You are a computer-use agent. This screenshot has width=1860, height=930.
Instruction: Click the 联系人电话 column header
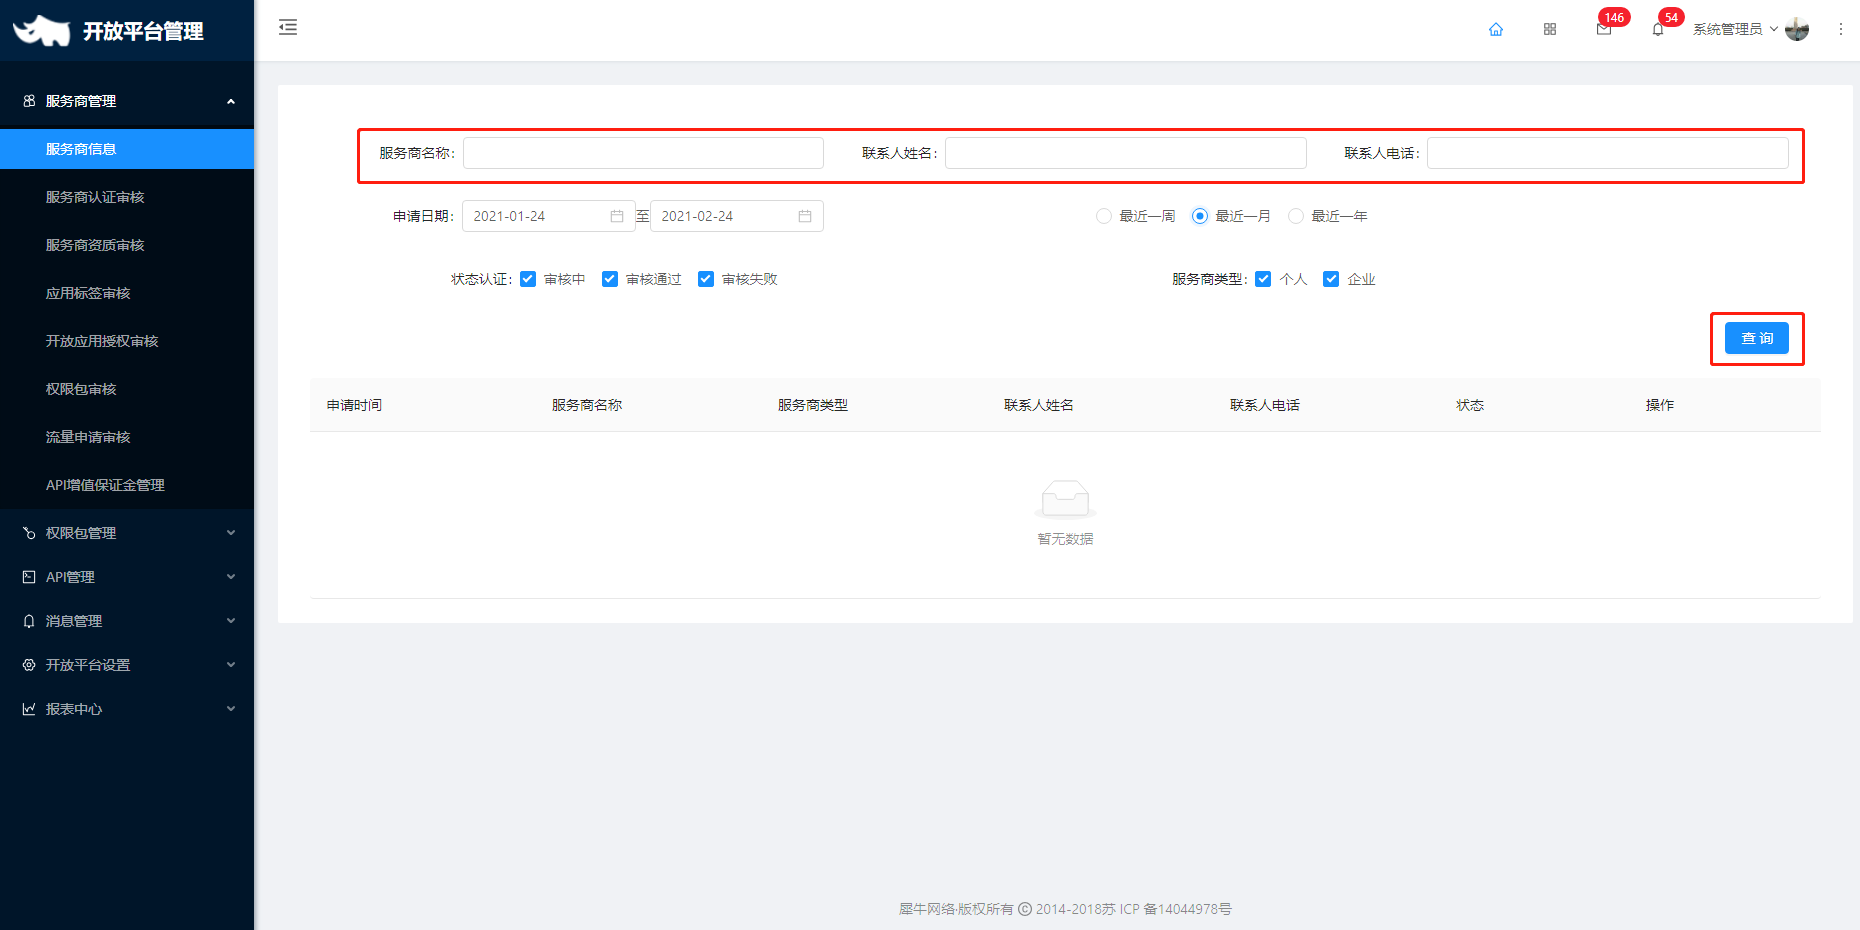(x=1265, y=405)
